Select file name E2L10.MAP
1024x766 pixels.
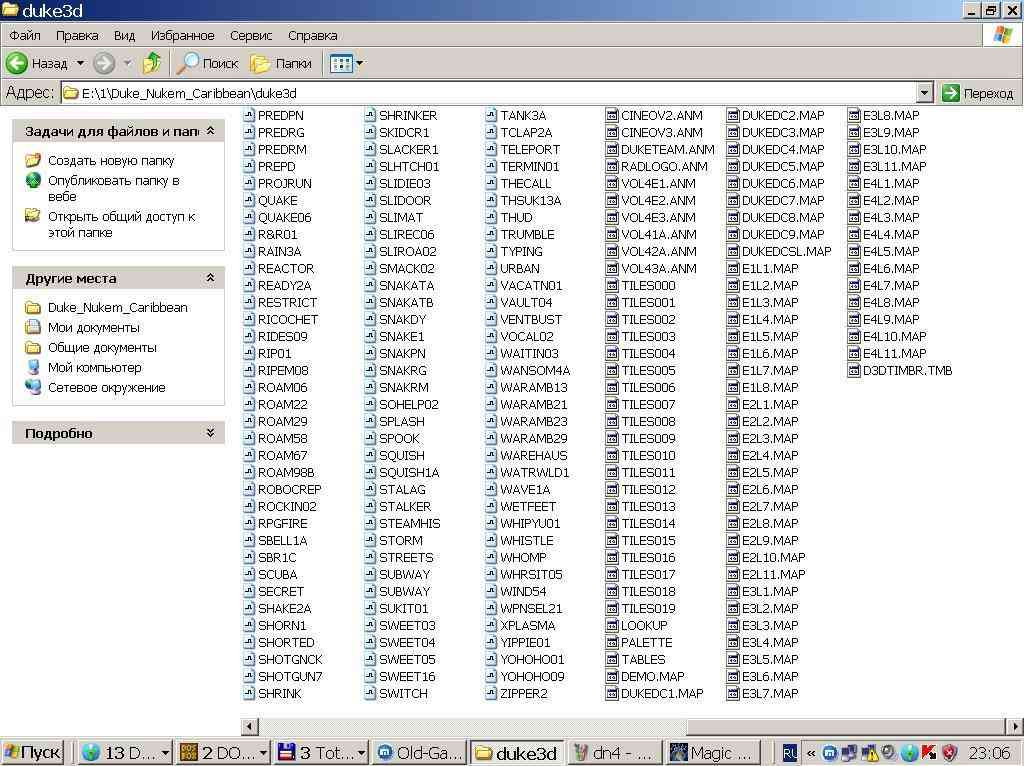click(774, 558)
